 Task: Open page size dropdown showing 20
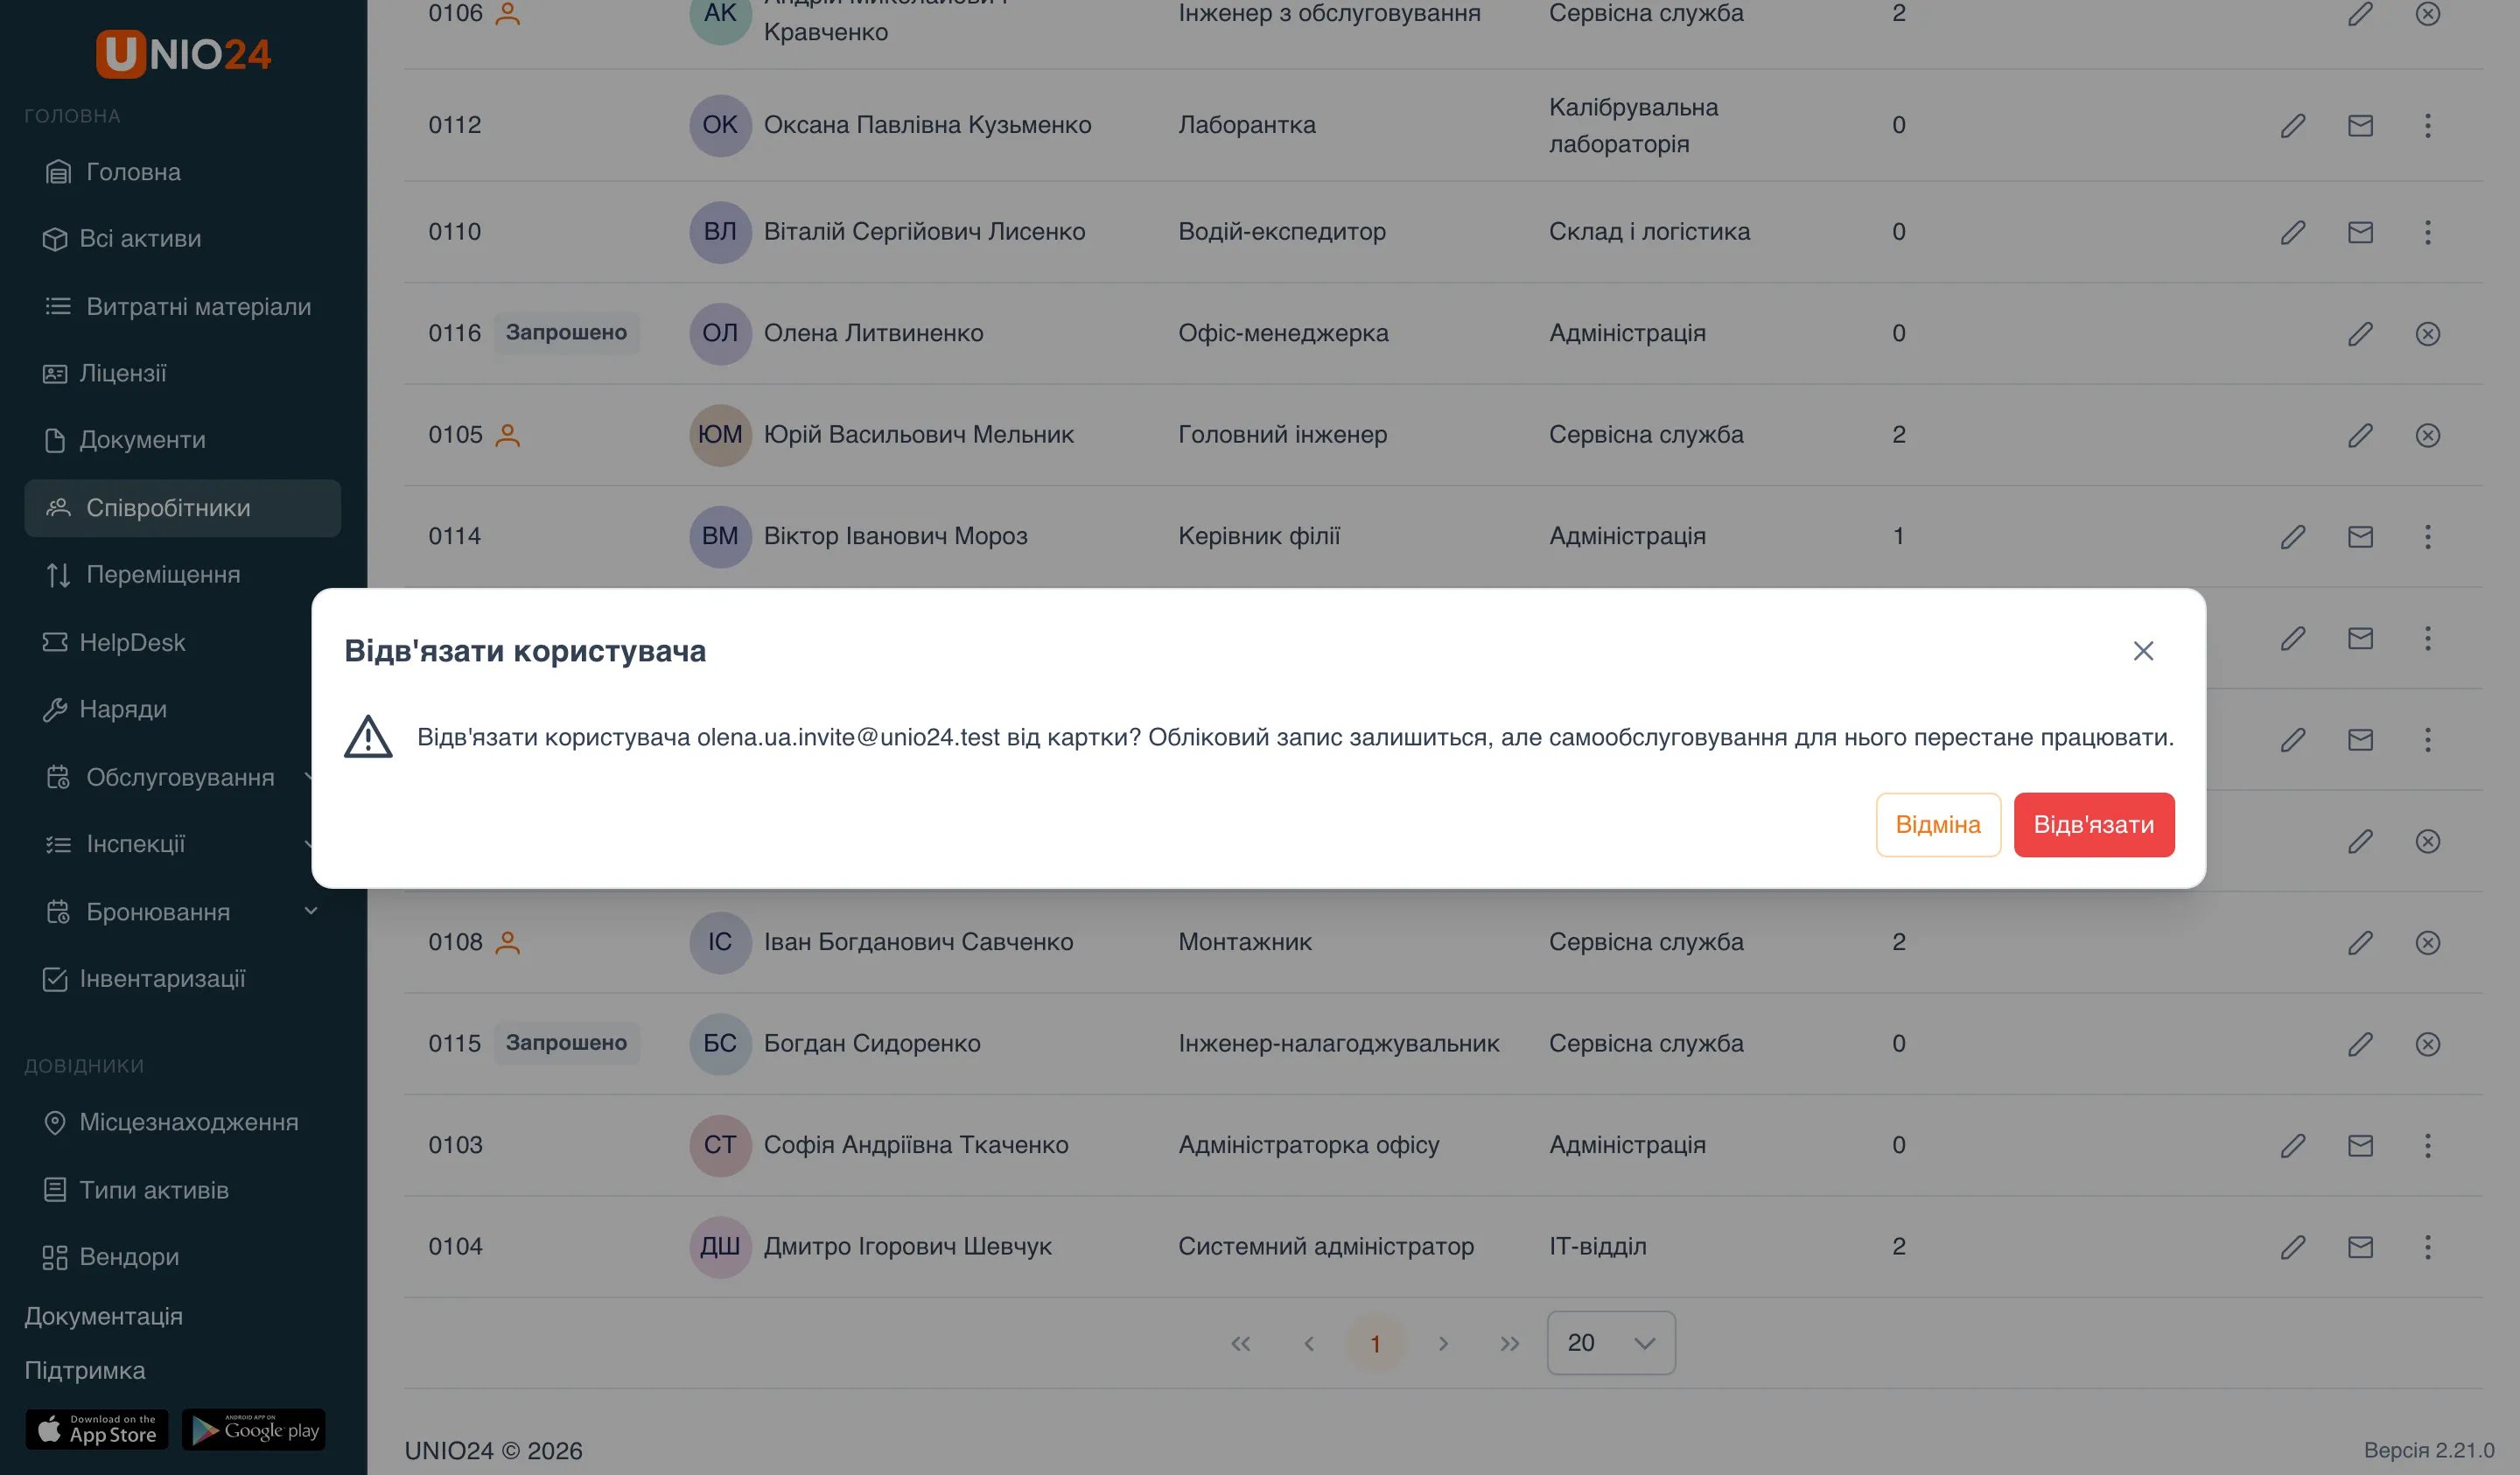pyautogui.click(x=1610, y=1342)
